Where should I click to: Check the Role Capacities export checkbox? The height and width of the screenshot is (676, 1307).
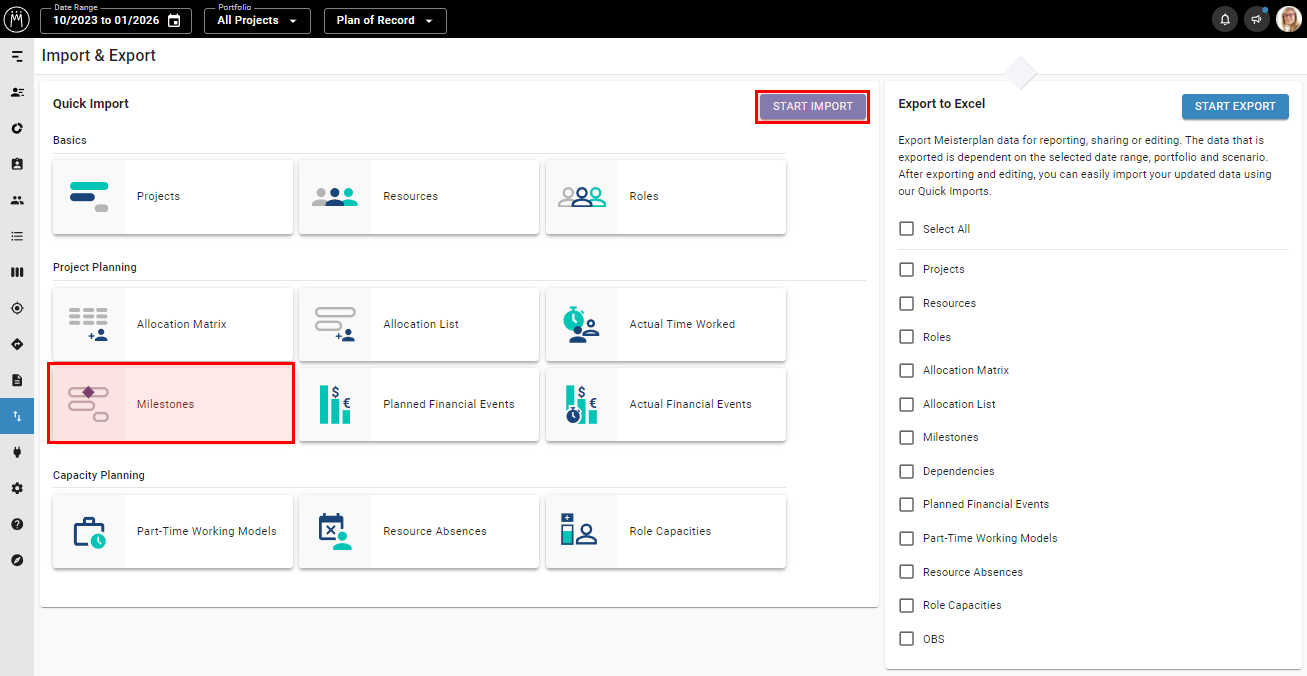point(907,605)
